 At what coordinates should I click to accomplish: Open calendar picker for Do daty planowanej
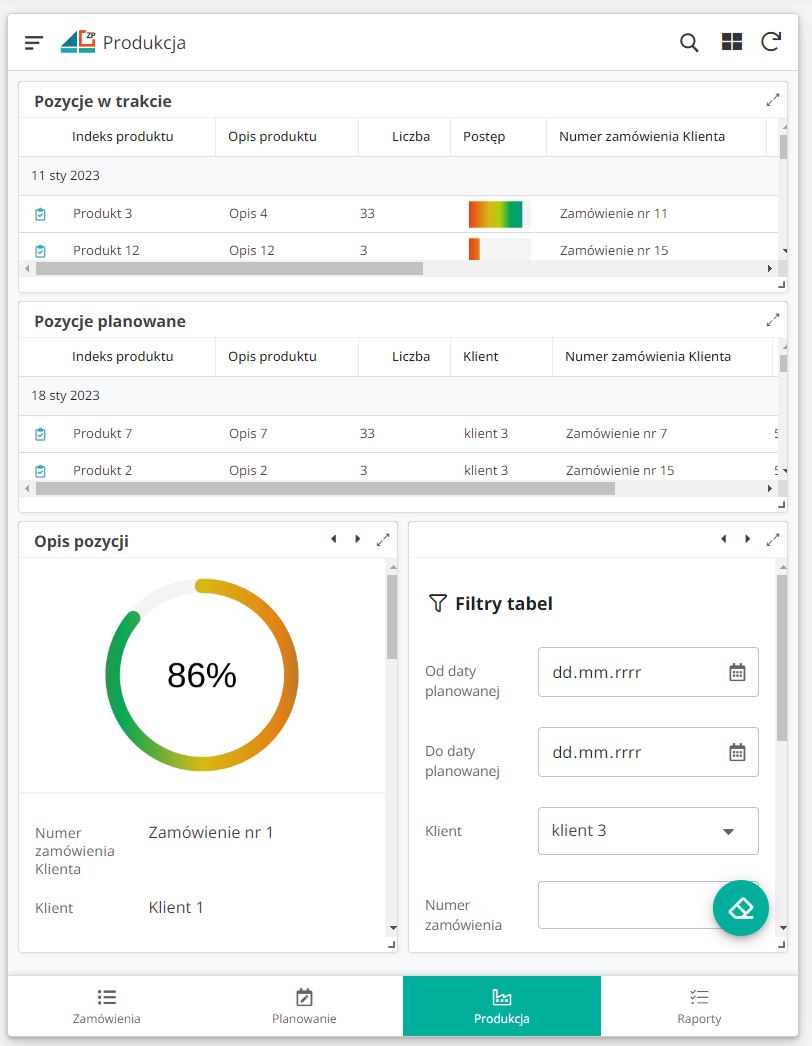(x=736, y=752)
